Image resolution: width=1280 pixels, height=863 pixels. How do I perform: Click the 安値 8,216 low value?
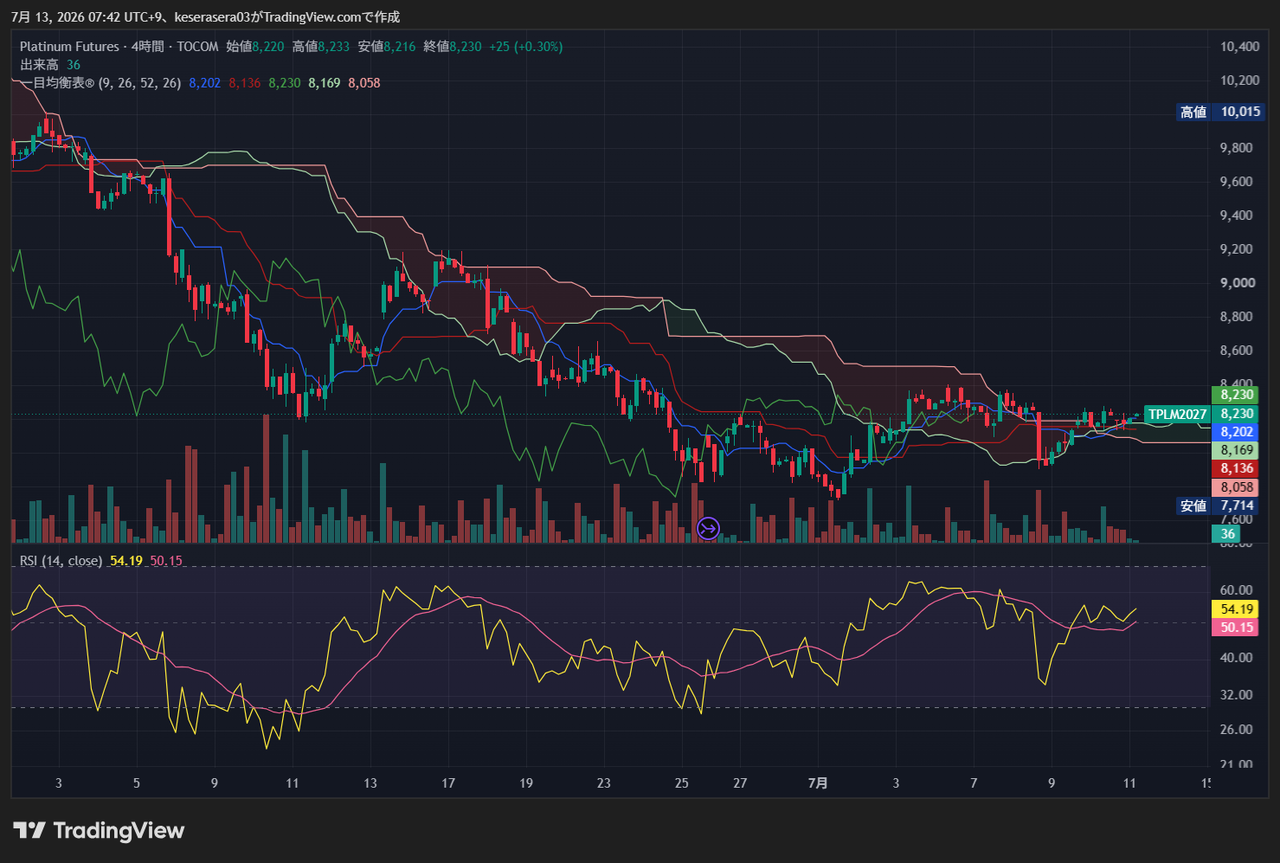pos(386,46)
